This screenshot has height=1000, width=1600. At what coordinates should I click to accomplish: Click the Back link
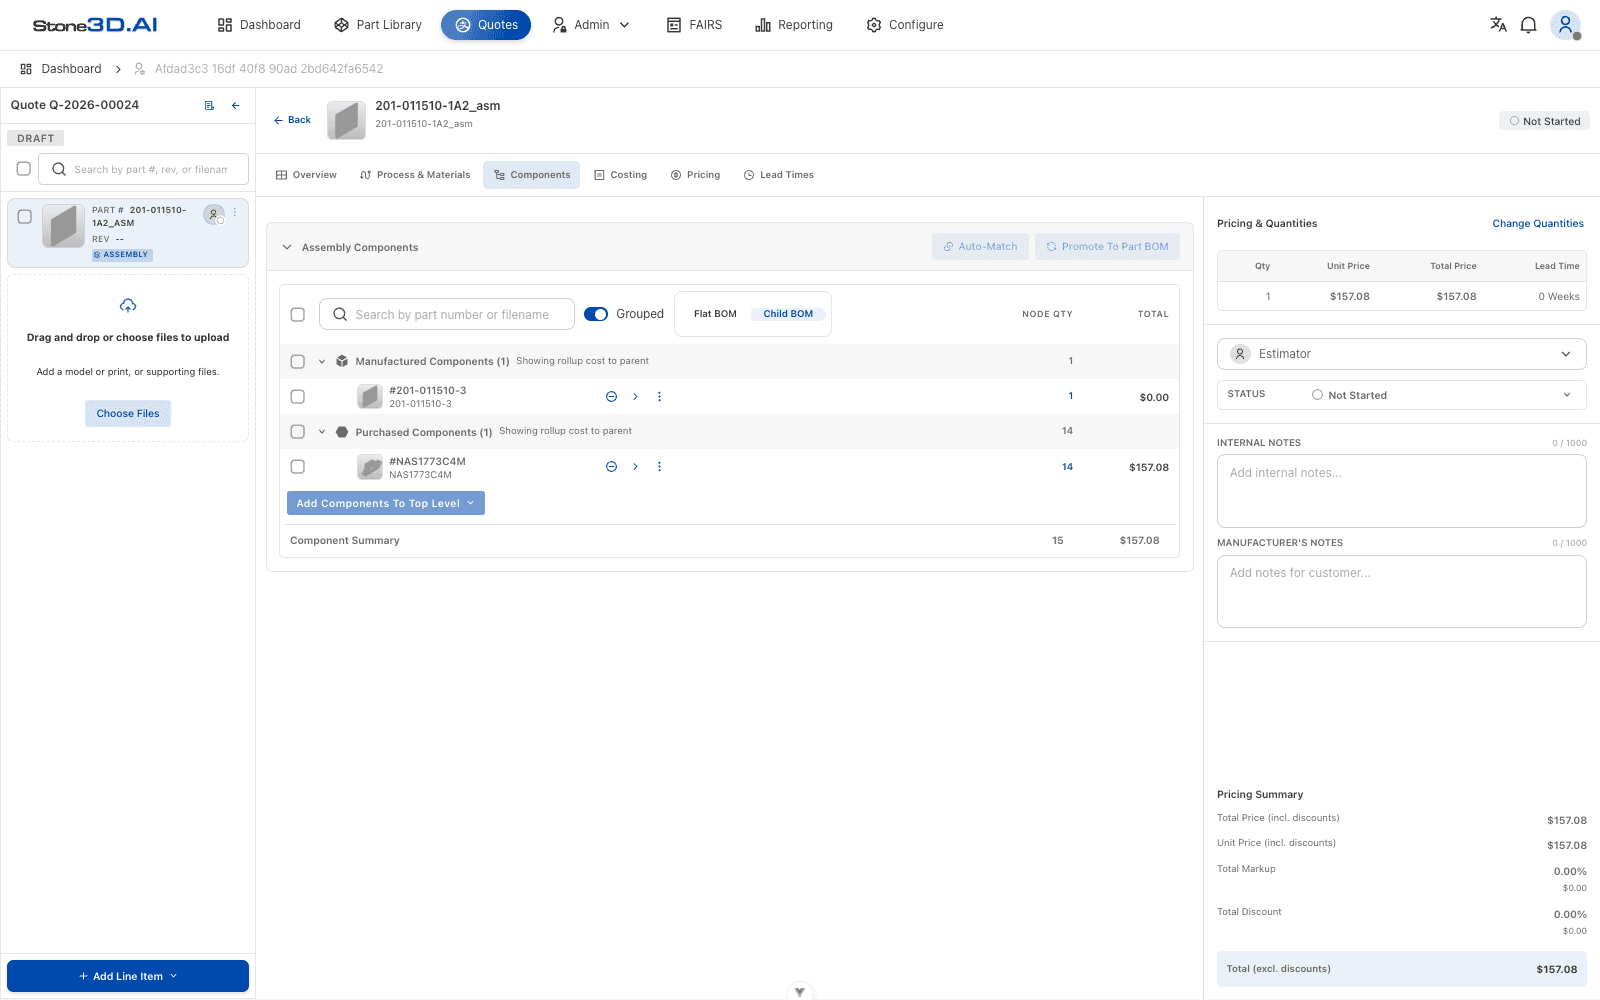point(292,120)
